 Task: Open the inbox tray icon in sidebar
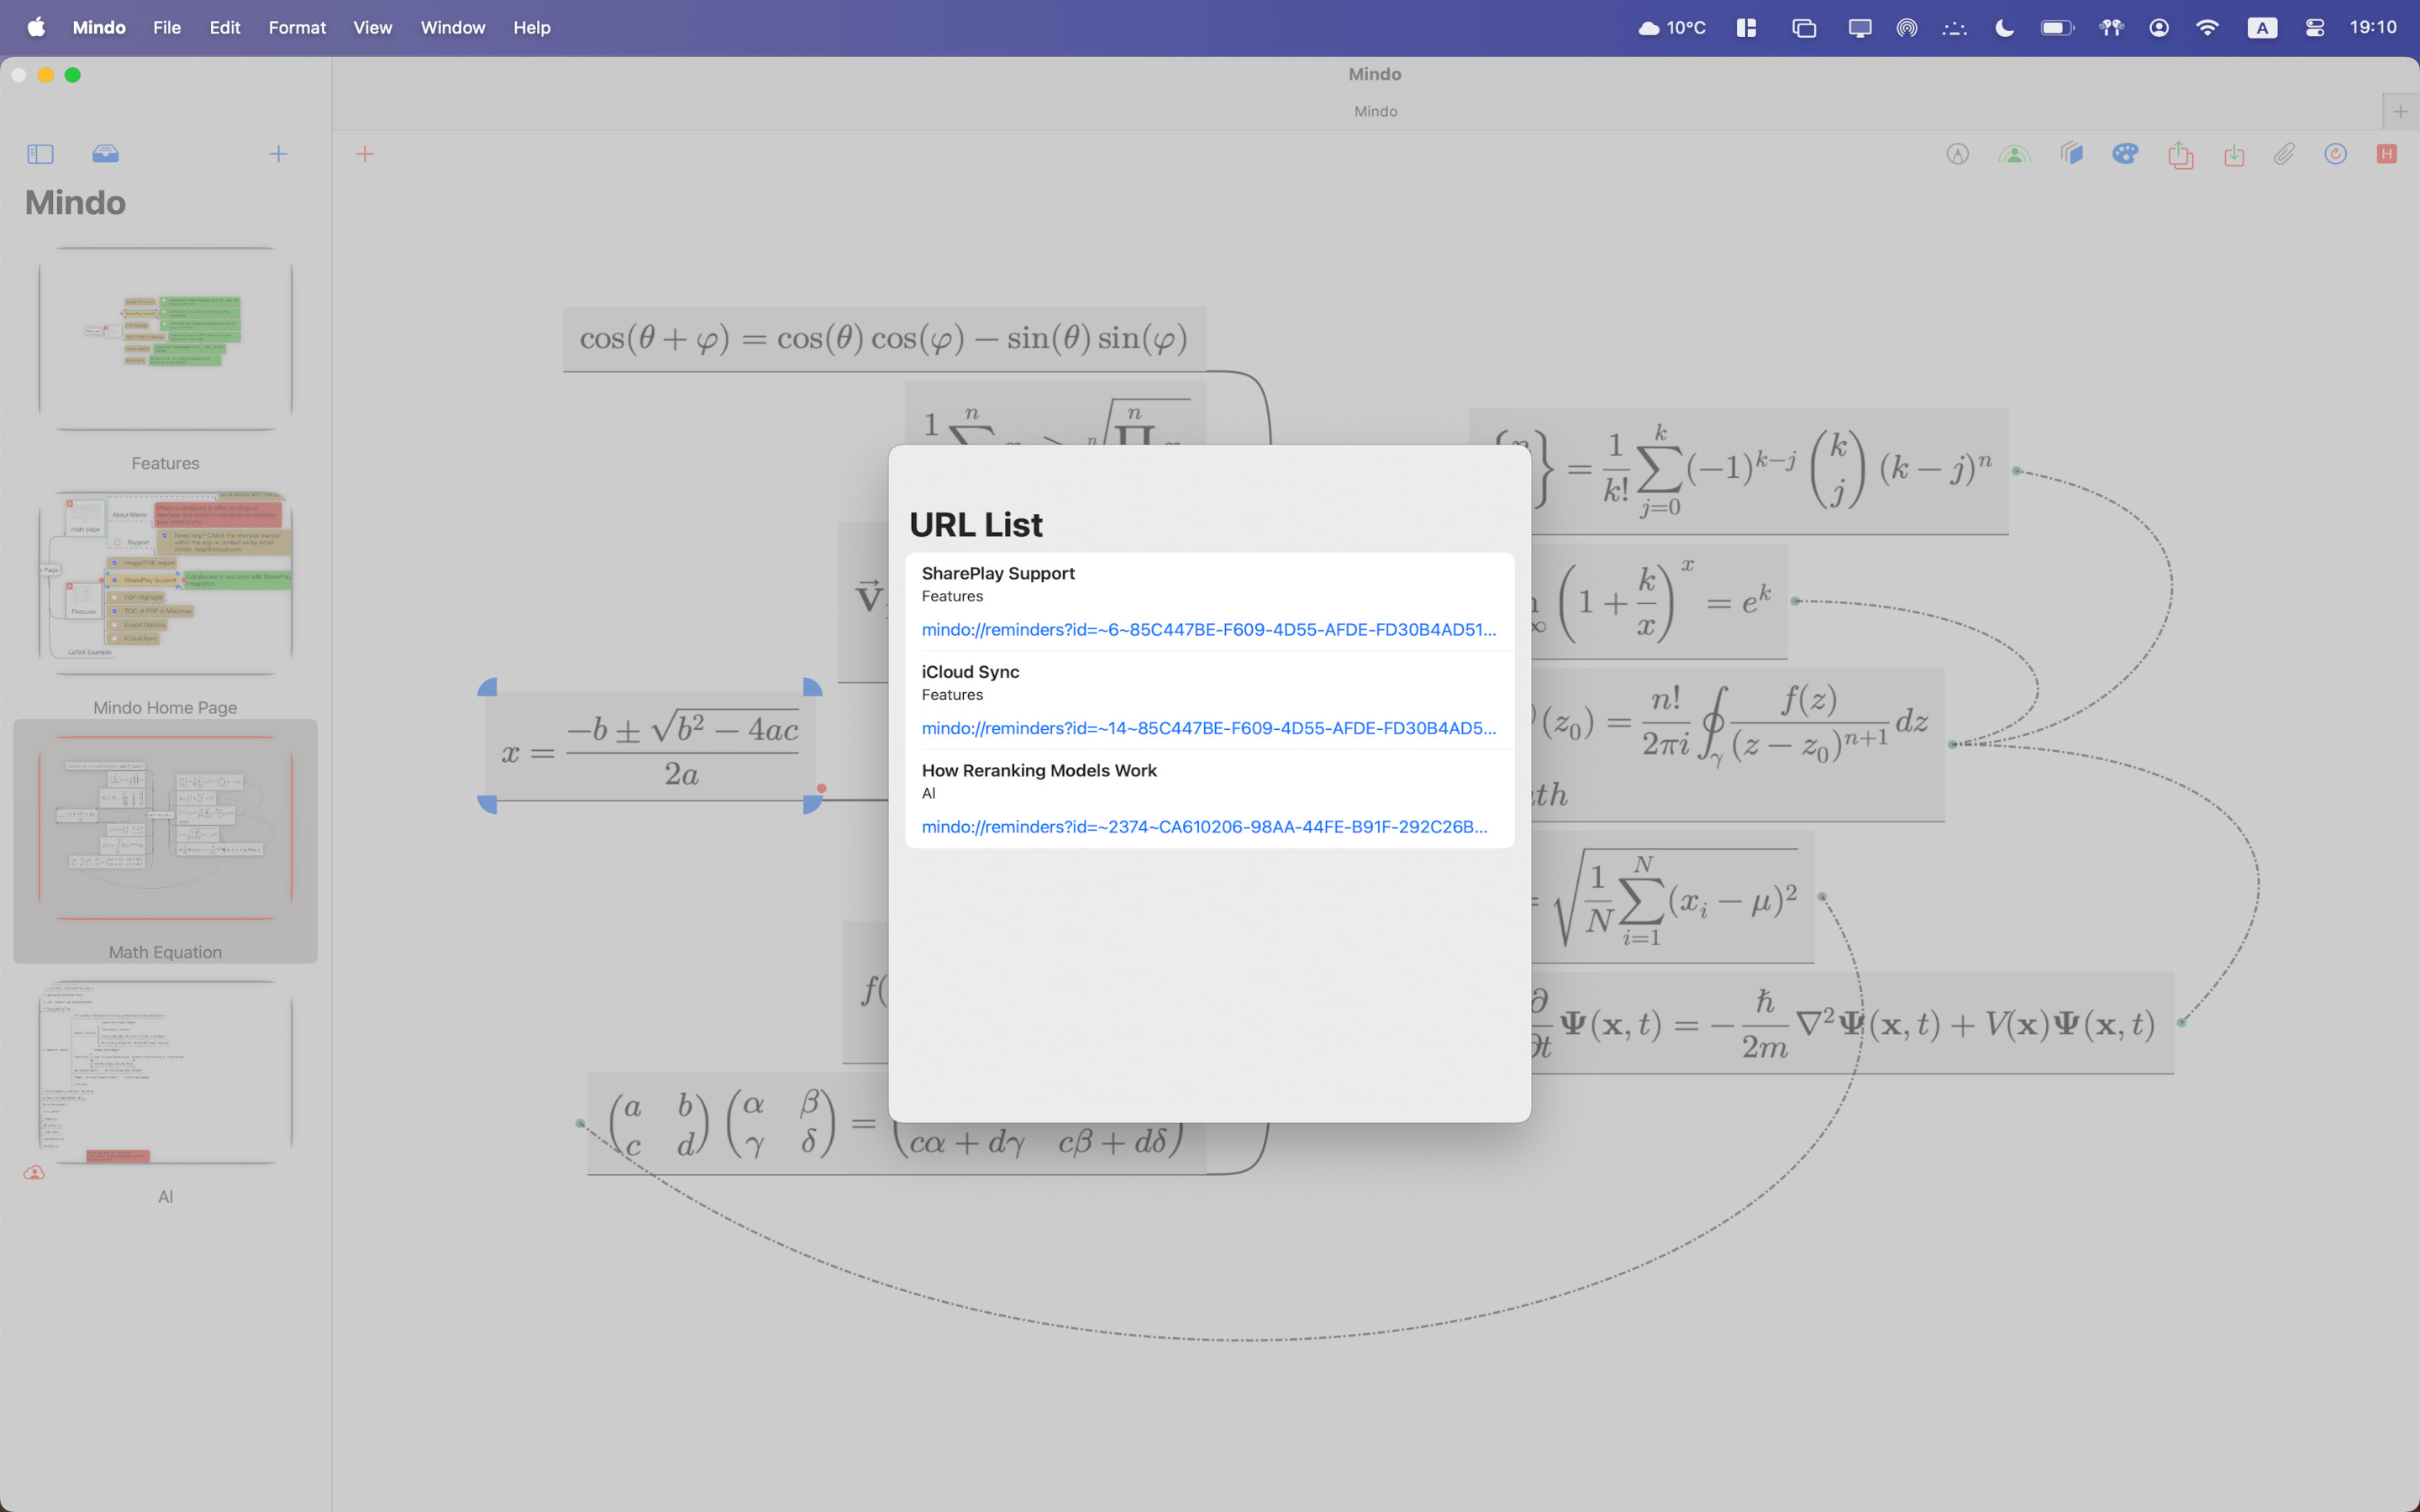tap(105, 154)
